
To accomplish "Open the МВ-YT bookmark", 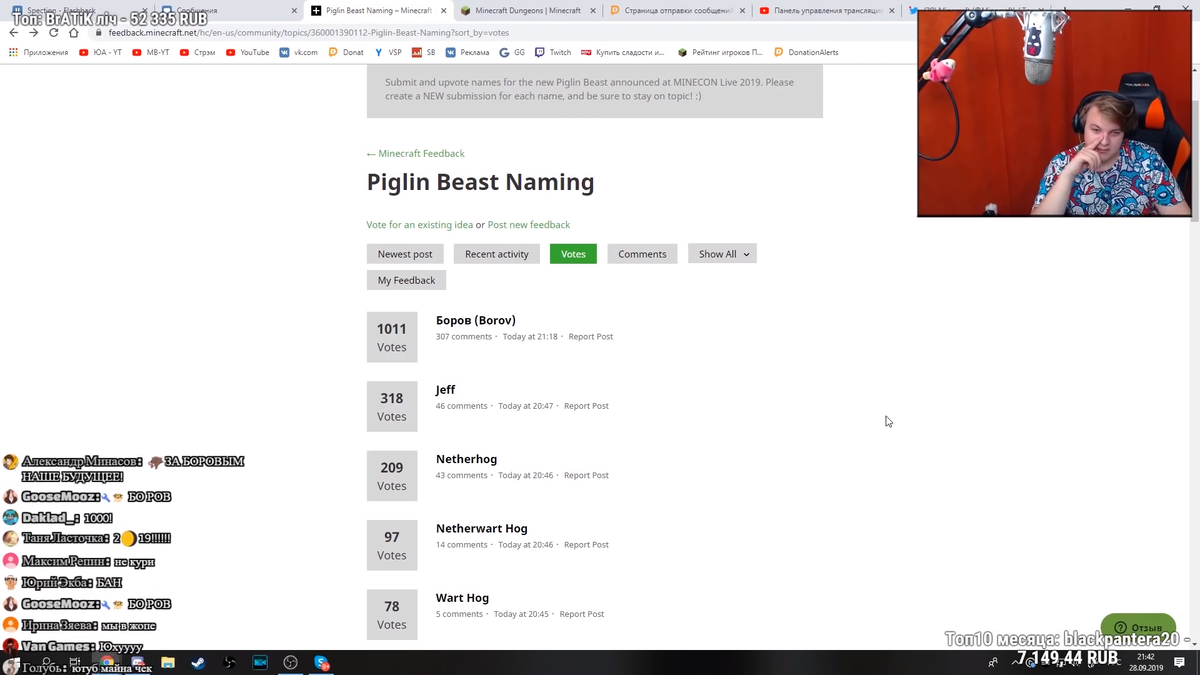I will (151, 52).
